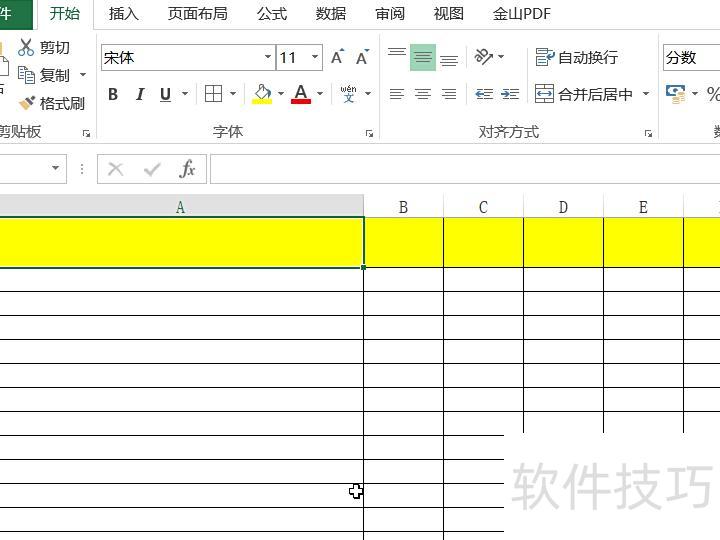720x540 pixels.
Task: Click the wén phonetic guide icon
Action: [x=349, y=94]
